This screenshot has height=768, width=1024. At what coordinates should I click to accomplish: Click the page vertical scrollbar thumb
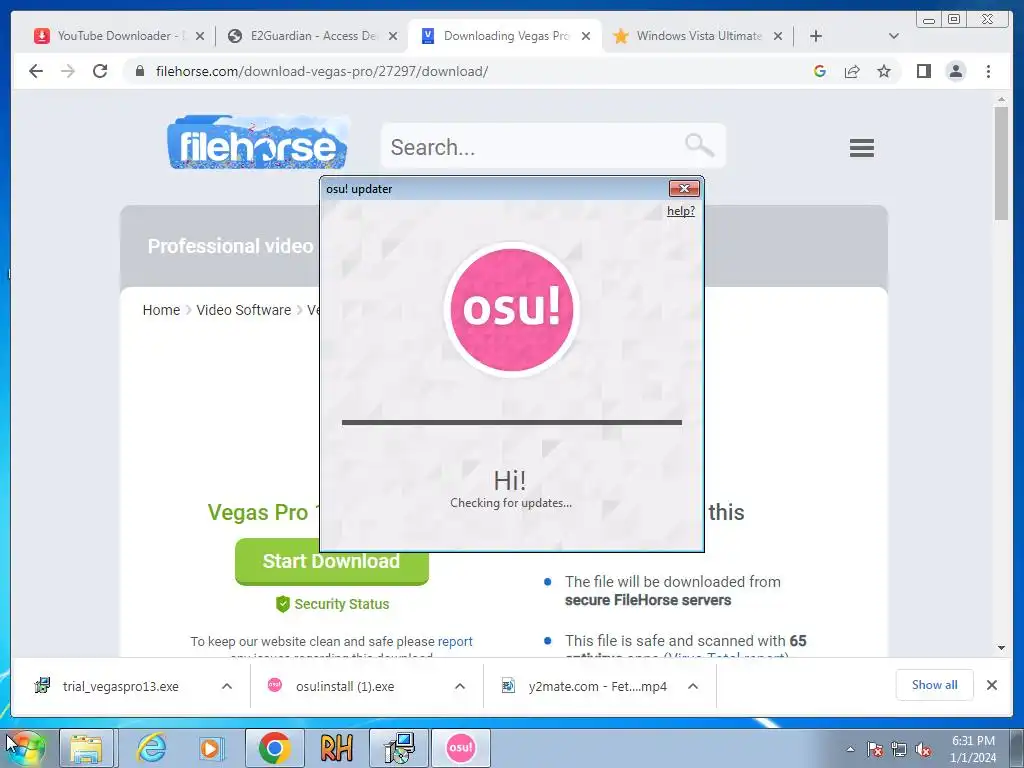(x=1000, y=163)
